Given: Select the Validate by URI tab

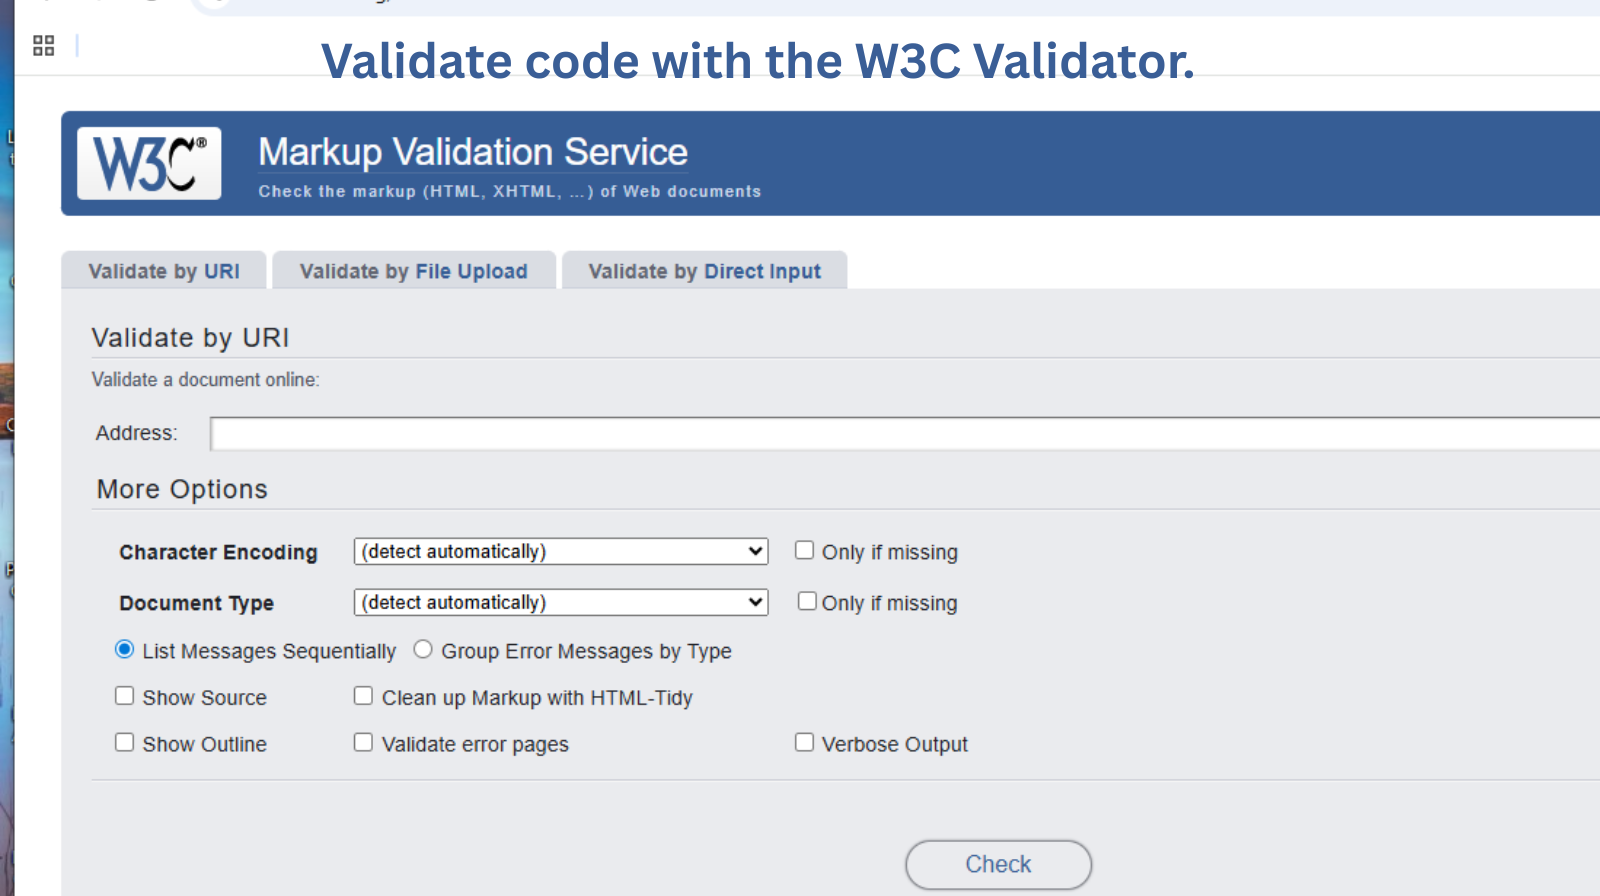Looking at the screenshot, I should click(163, 270).
